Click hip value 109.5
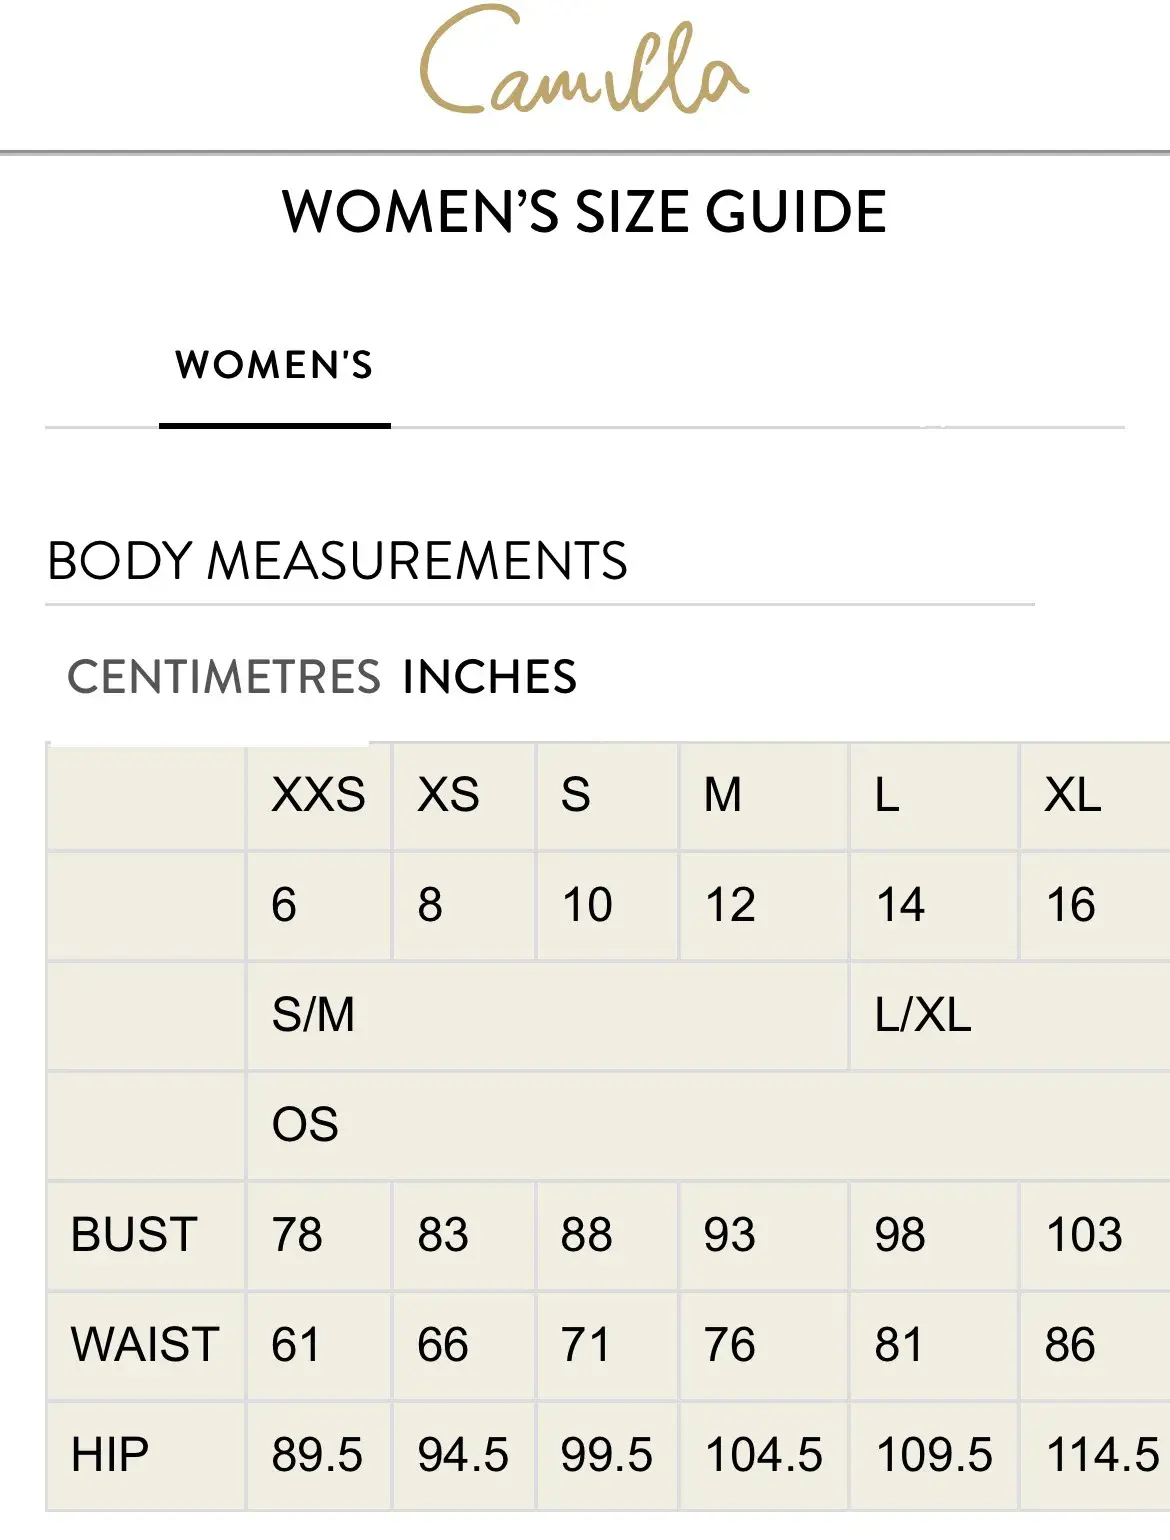 [934, 1455]
